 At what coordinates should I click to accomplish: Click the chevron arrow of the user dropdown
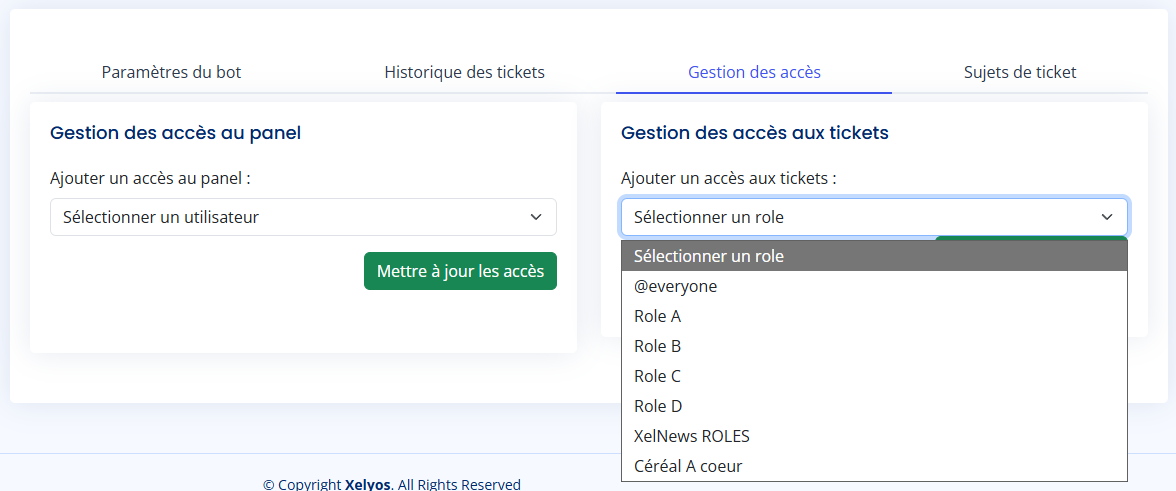click(x=536, y=217)
